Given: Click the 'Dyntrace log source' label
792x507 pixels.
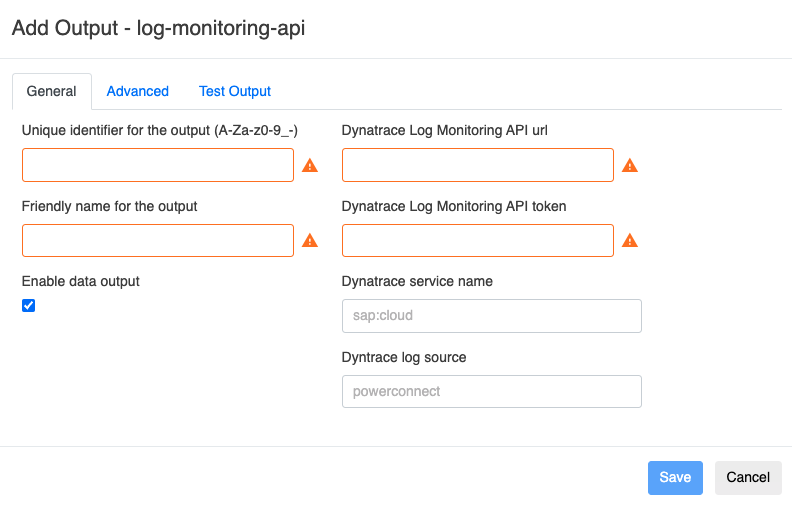Looking at the screenshot, I should click(x=404, y=357).
